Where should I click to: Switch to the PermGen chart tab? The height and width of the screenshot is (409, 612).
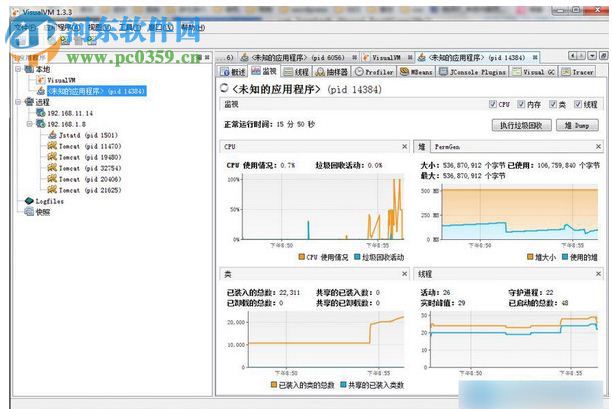[447, 147]
